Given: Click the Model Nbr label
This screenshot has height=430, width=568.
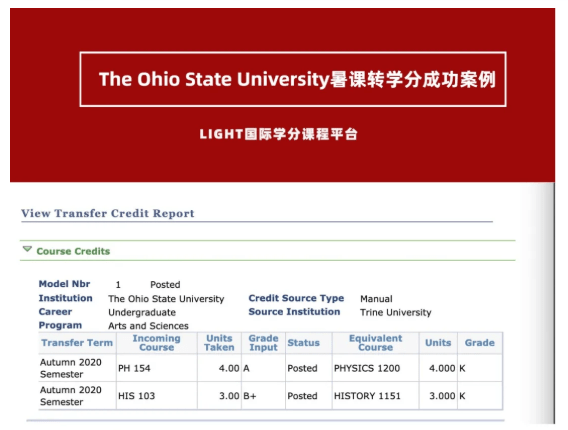Looking at the screenshot, I should 64,284.
